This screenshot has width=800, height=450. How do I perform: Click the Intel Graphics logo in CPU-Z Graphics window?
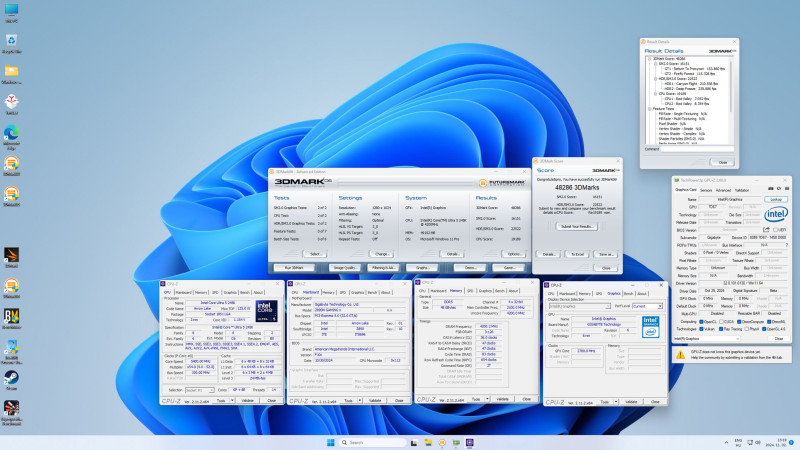651,327
